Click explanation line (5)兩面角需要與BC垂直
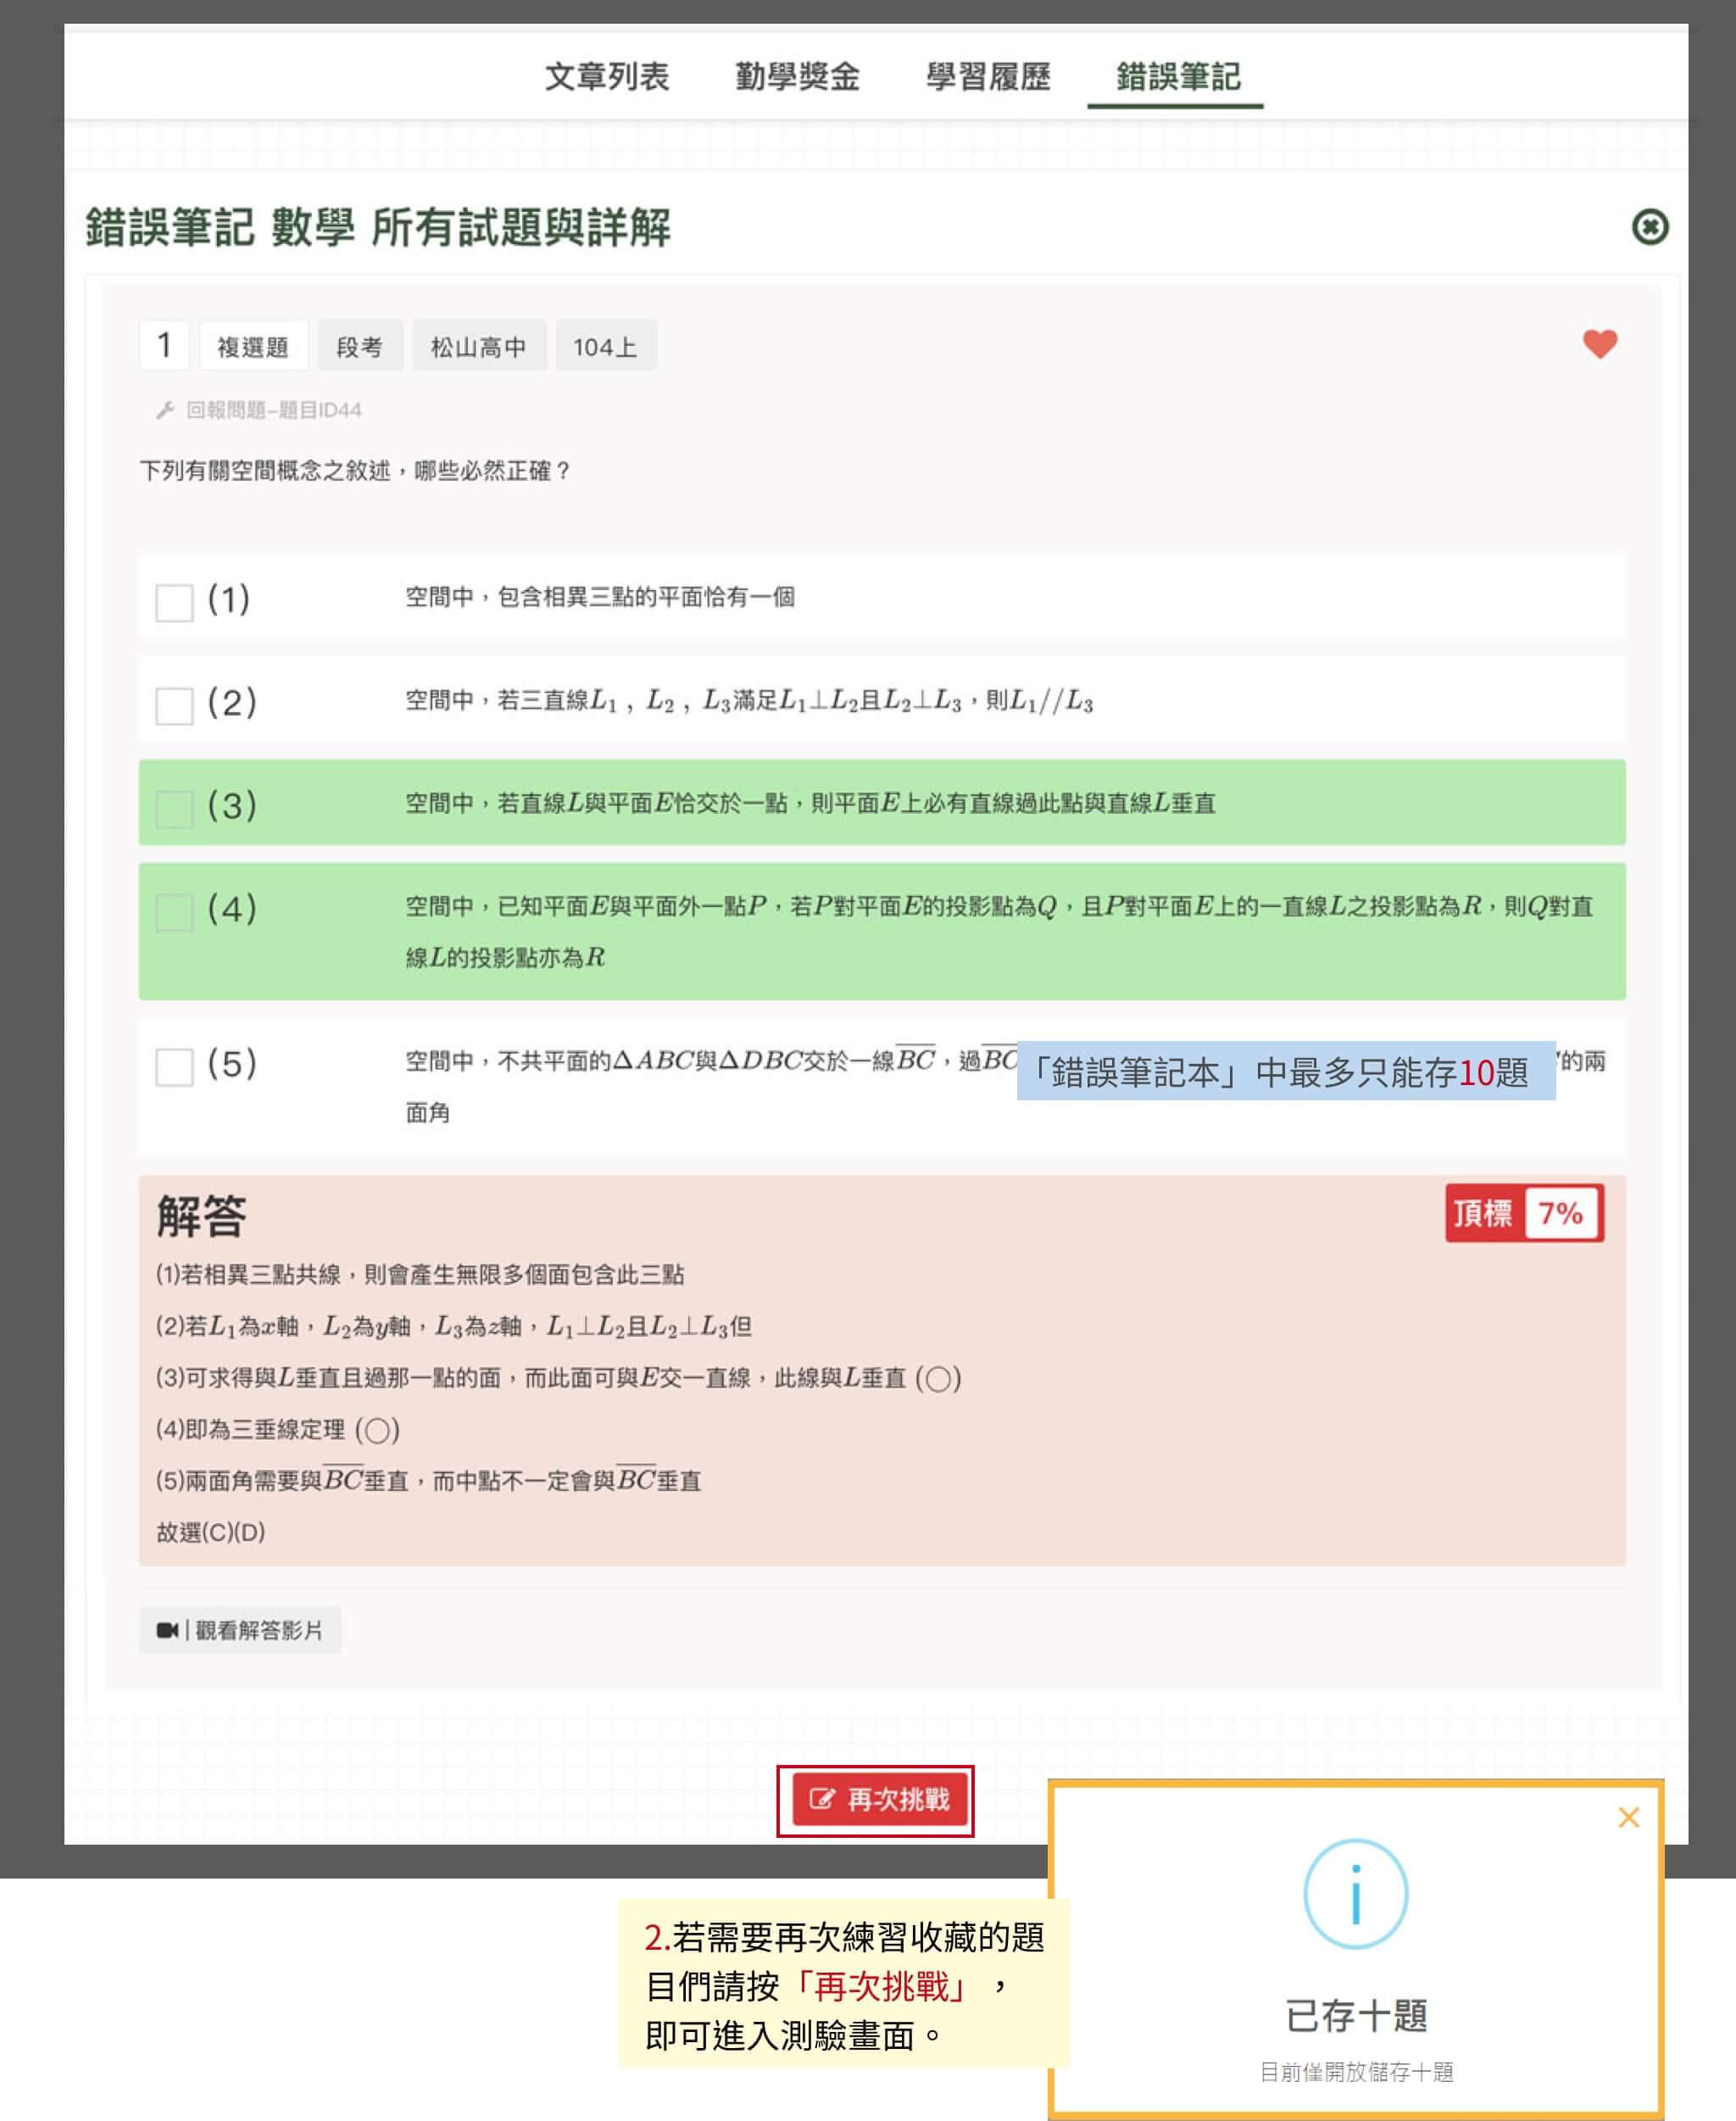Image resolution: width=1736 pixels, height=2121 pixels. 429,1479
